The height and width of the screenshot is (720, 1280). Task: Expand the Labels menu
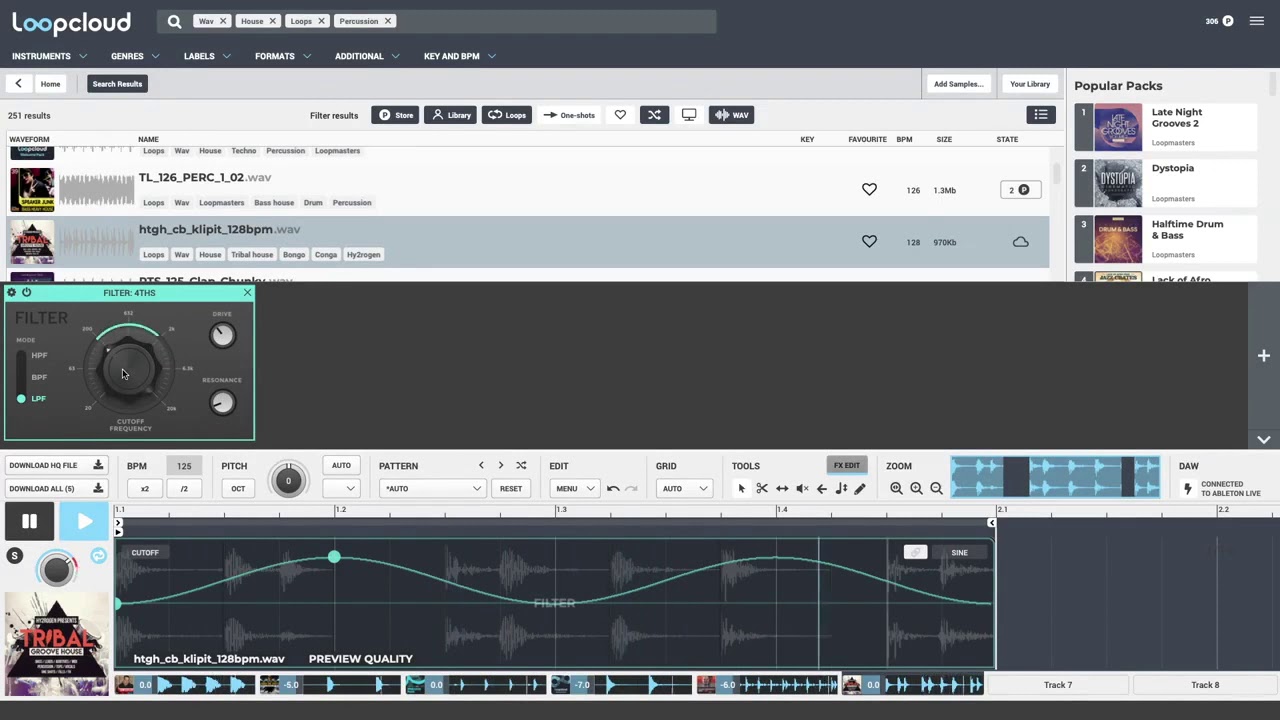(x=207, y=56)
